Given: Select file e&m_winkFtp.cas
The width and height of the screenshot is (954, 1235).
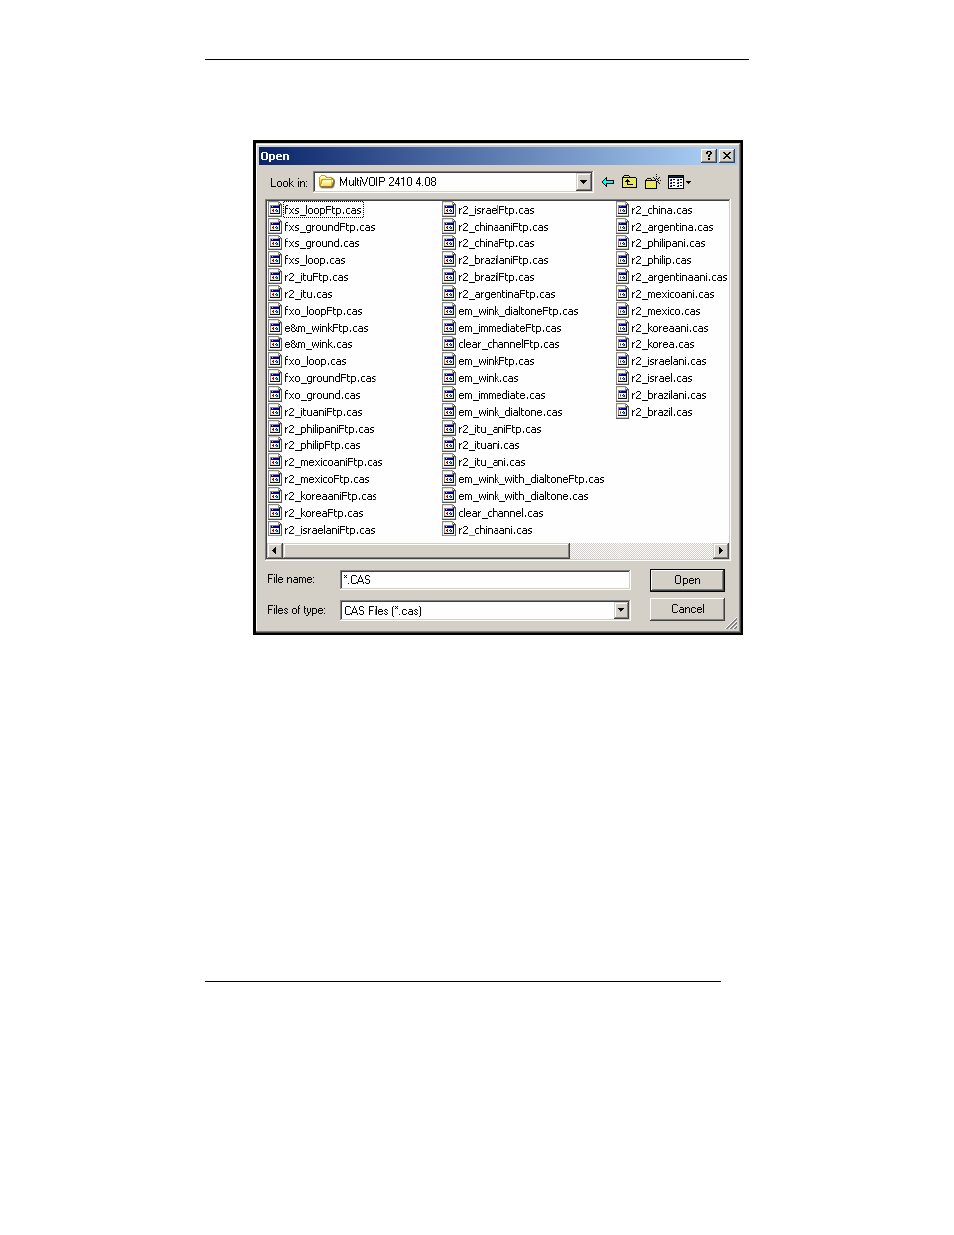Looking at the screenshot, I should point(326,328).
